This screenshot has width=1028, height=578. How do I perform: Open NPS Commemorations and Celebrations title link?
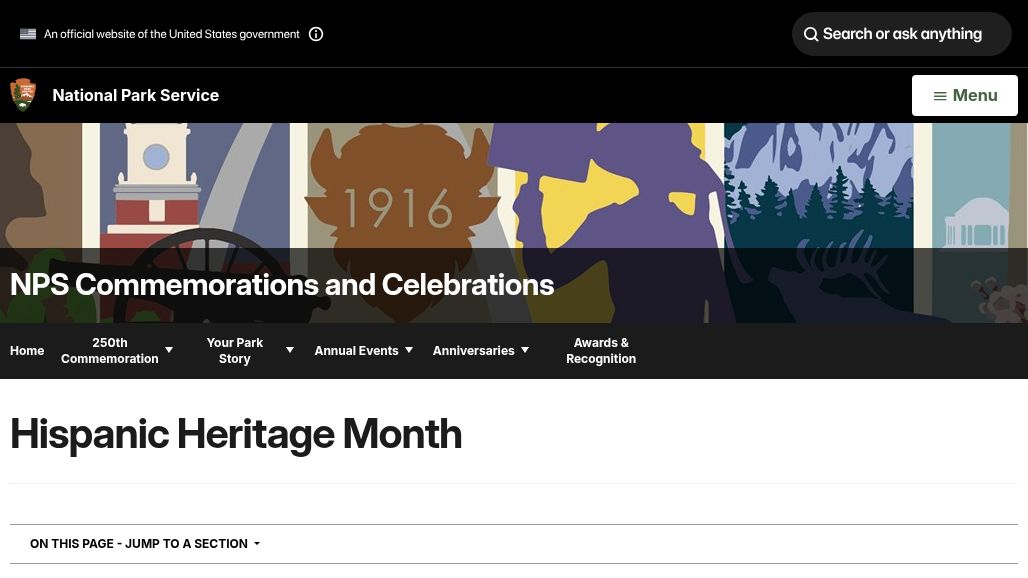pos(282,285)
